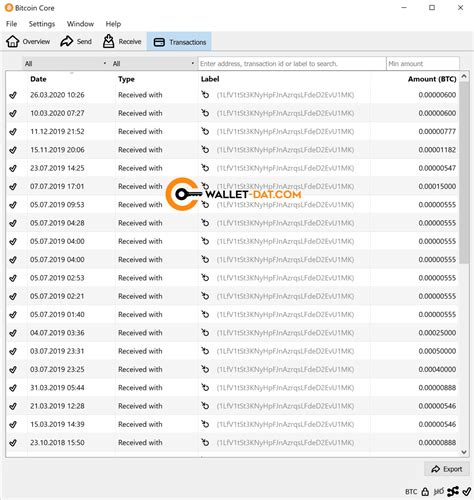474x500 pixels.
Task: Click the received icon in 26.03.2020 10:26 row
Action: pyautogui.click(x=205, y=95)
